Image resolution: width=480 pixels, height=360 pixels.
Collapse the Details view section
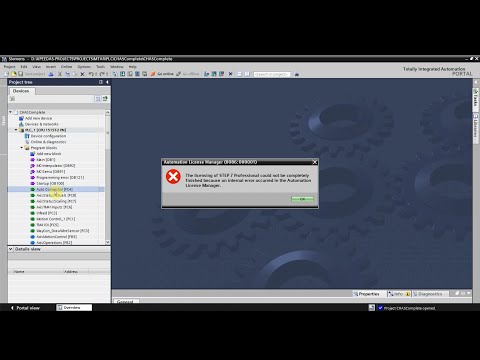click(10, 249)
